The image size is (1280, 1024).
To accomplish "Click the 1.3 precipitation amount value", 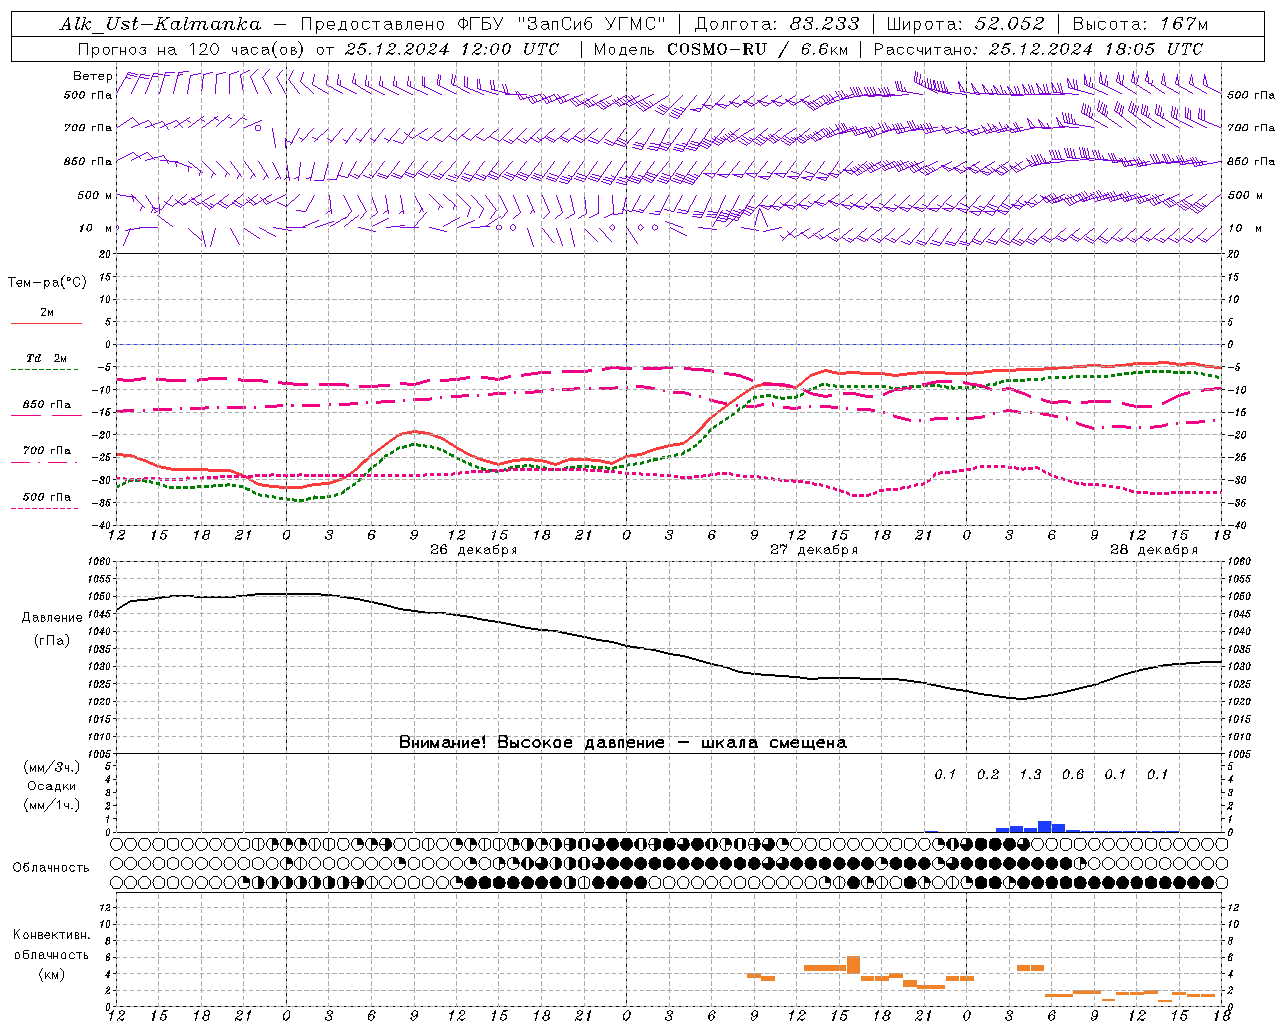I will 1030,774.
